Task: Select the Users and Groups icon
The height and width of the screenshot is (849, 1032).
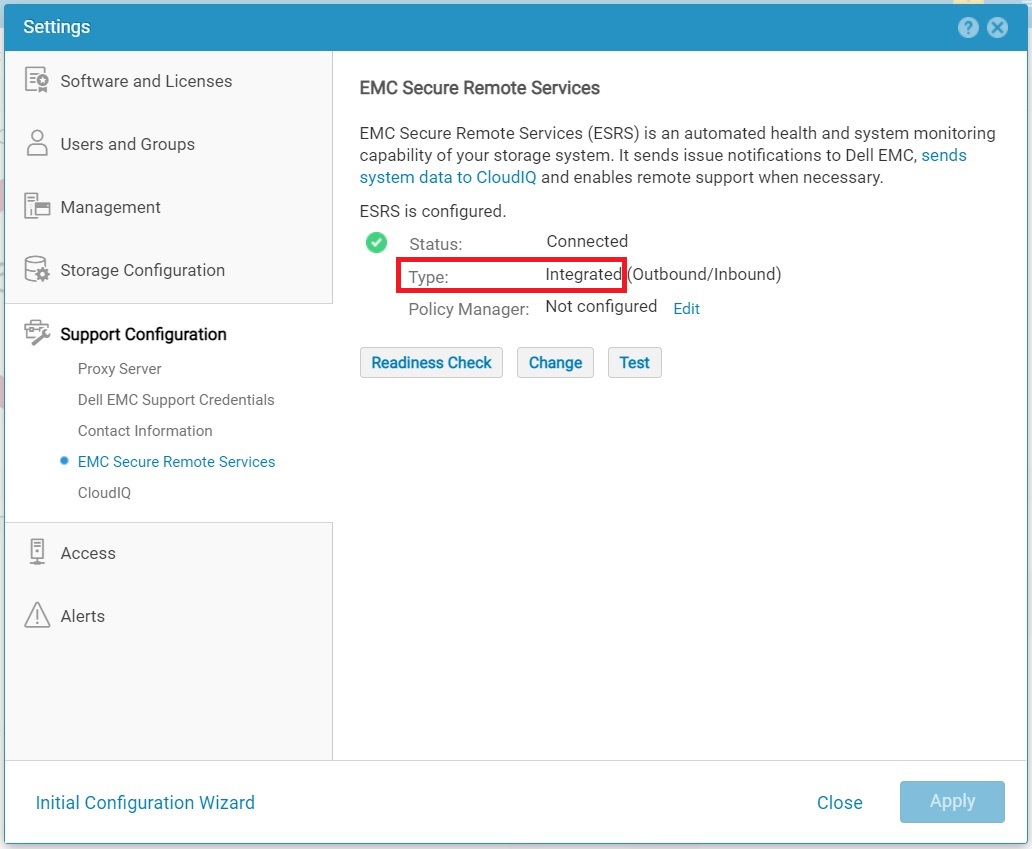Action: (x=36, y=143)
